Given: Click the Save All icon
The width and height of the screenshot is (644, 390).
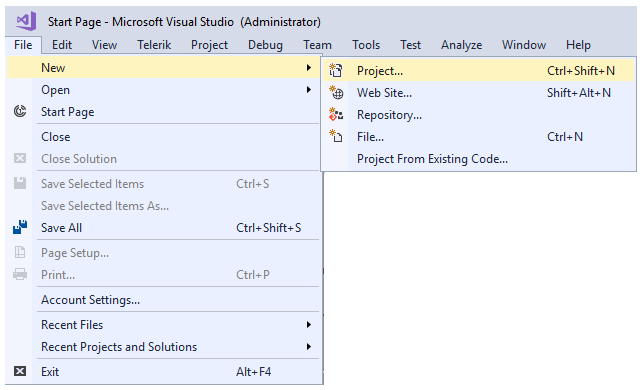Looking at the screenshot, I should click(x=20, y=227).
